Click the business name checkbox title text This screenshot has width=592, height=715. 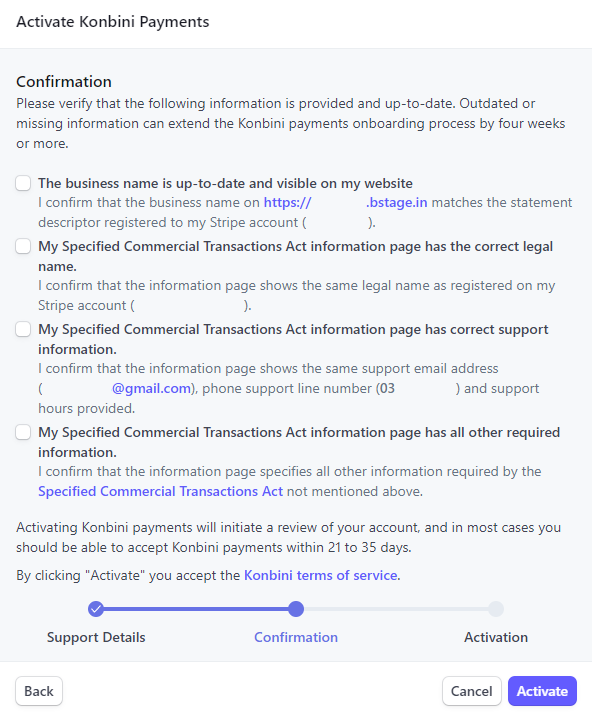225,183
